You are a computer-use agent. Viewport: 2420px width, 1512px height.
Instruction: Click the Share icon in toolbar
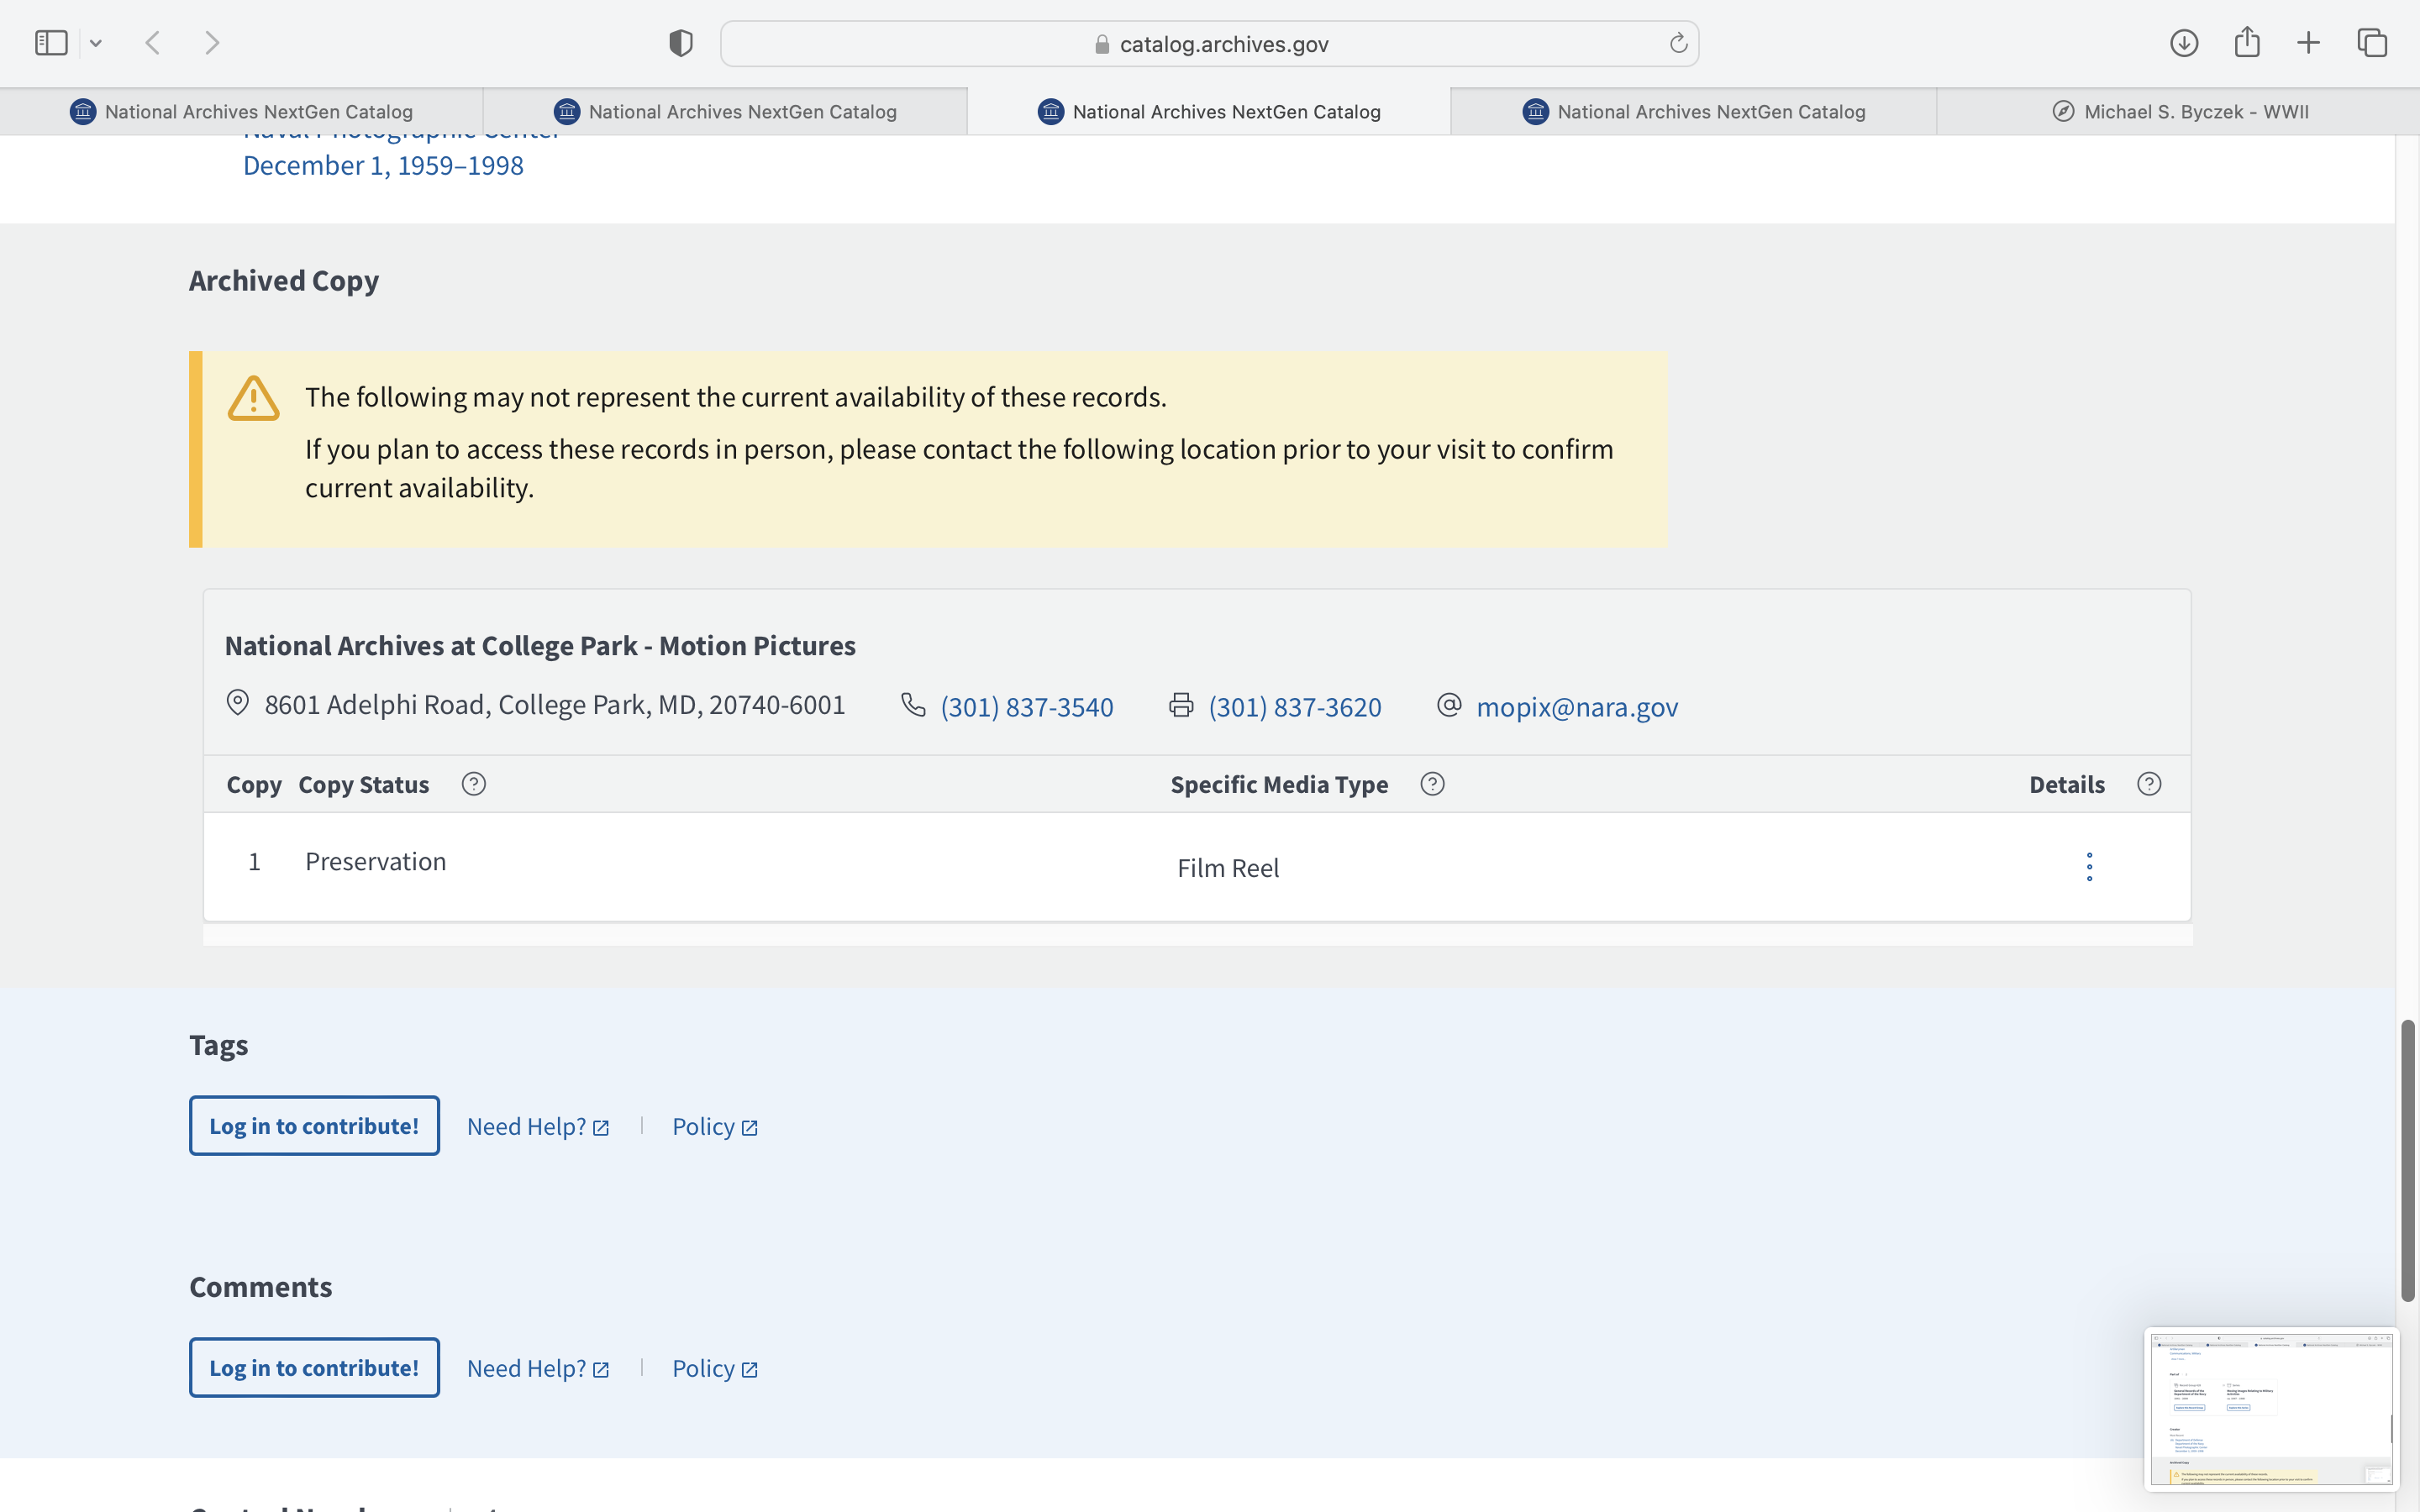pyautogui.click(x=2246, y=43)
